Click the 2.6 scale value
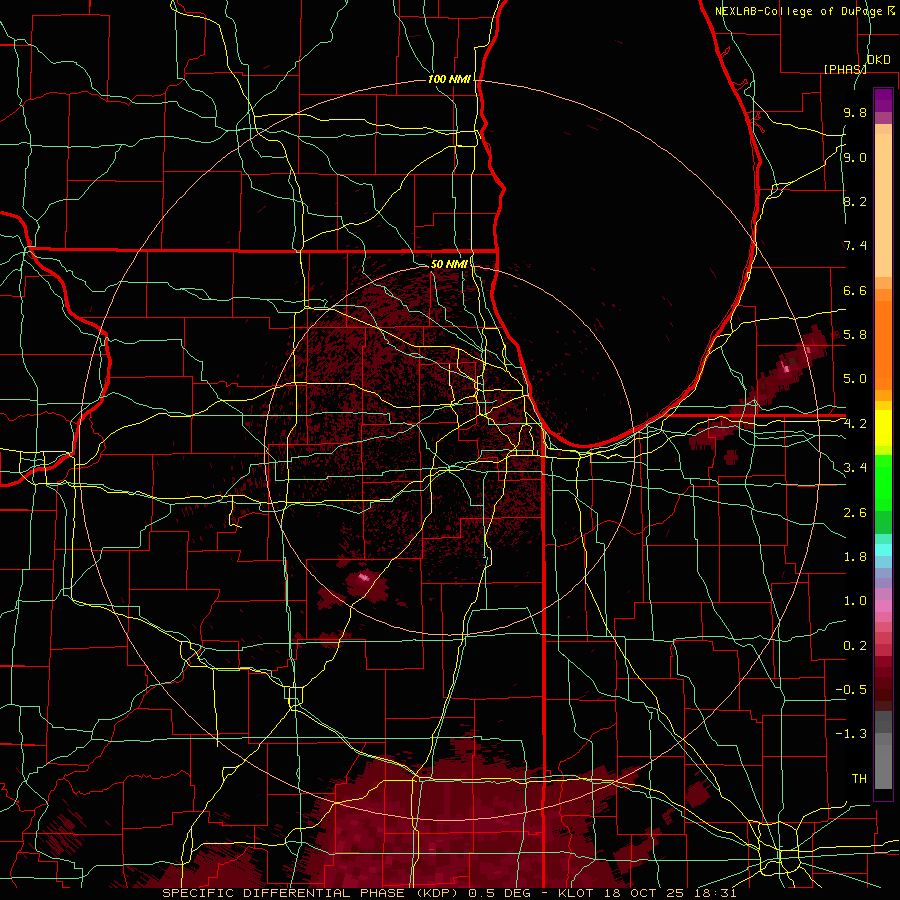Screen dimensions: 900x900 pyautogui.click(x=855, y=512)
